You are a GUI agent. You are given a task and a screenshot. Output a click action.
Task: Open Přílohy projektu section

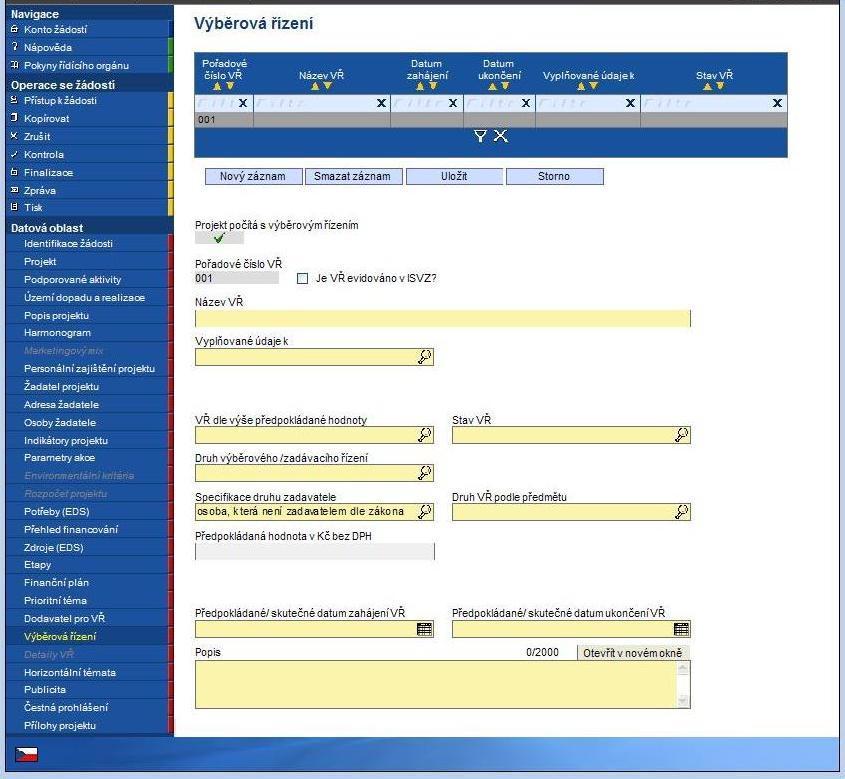click(x=60, y=725)
